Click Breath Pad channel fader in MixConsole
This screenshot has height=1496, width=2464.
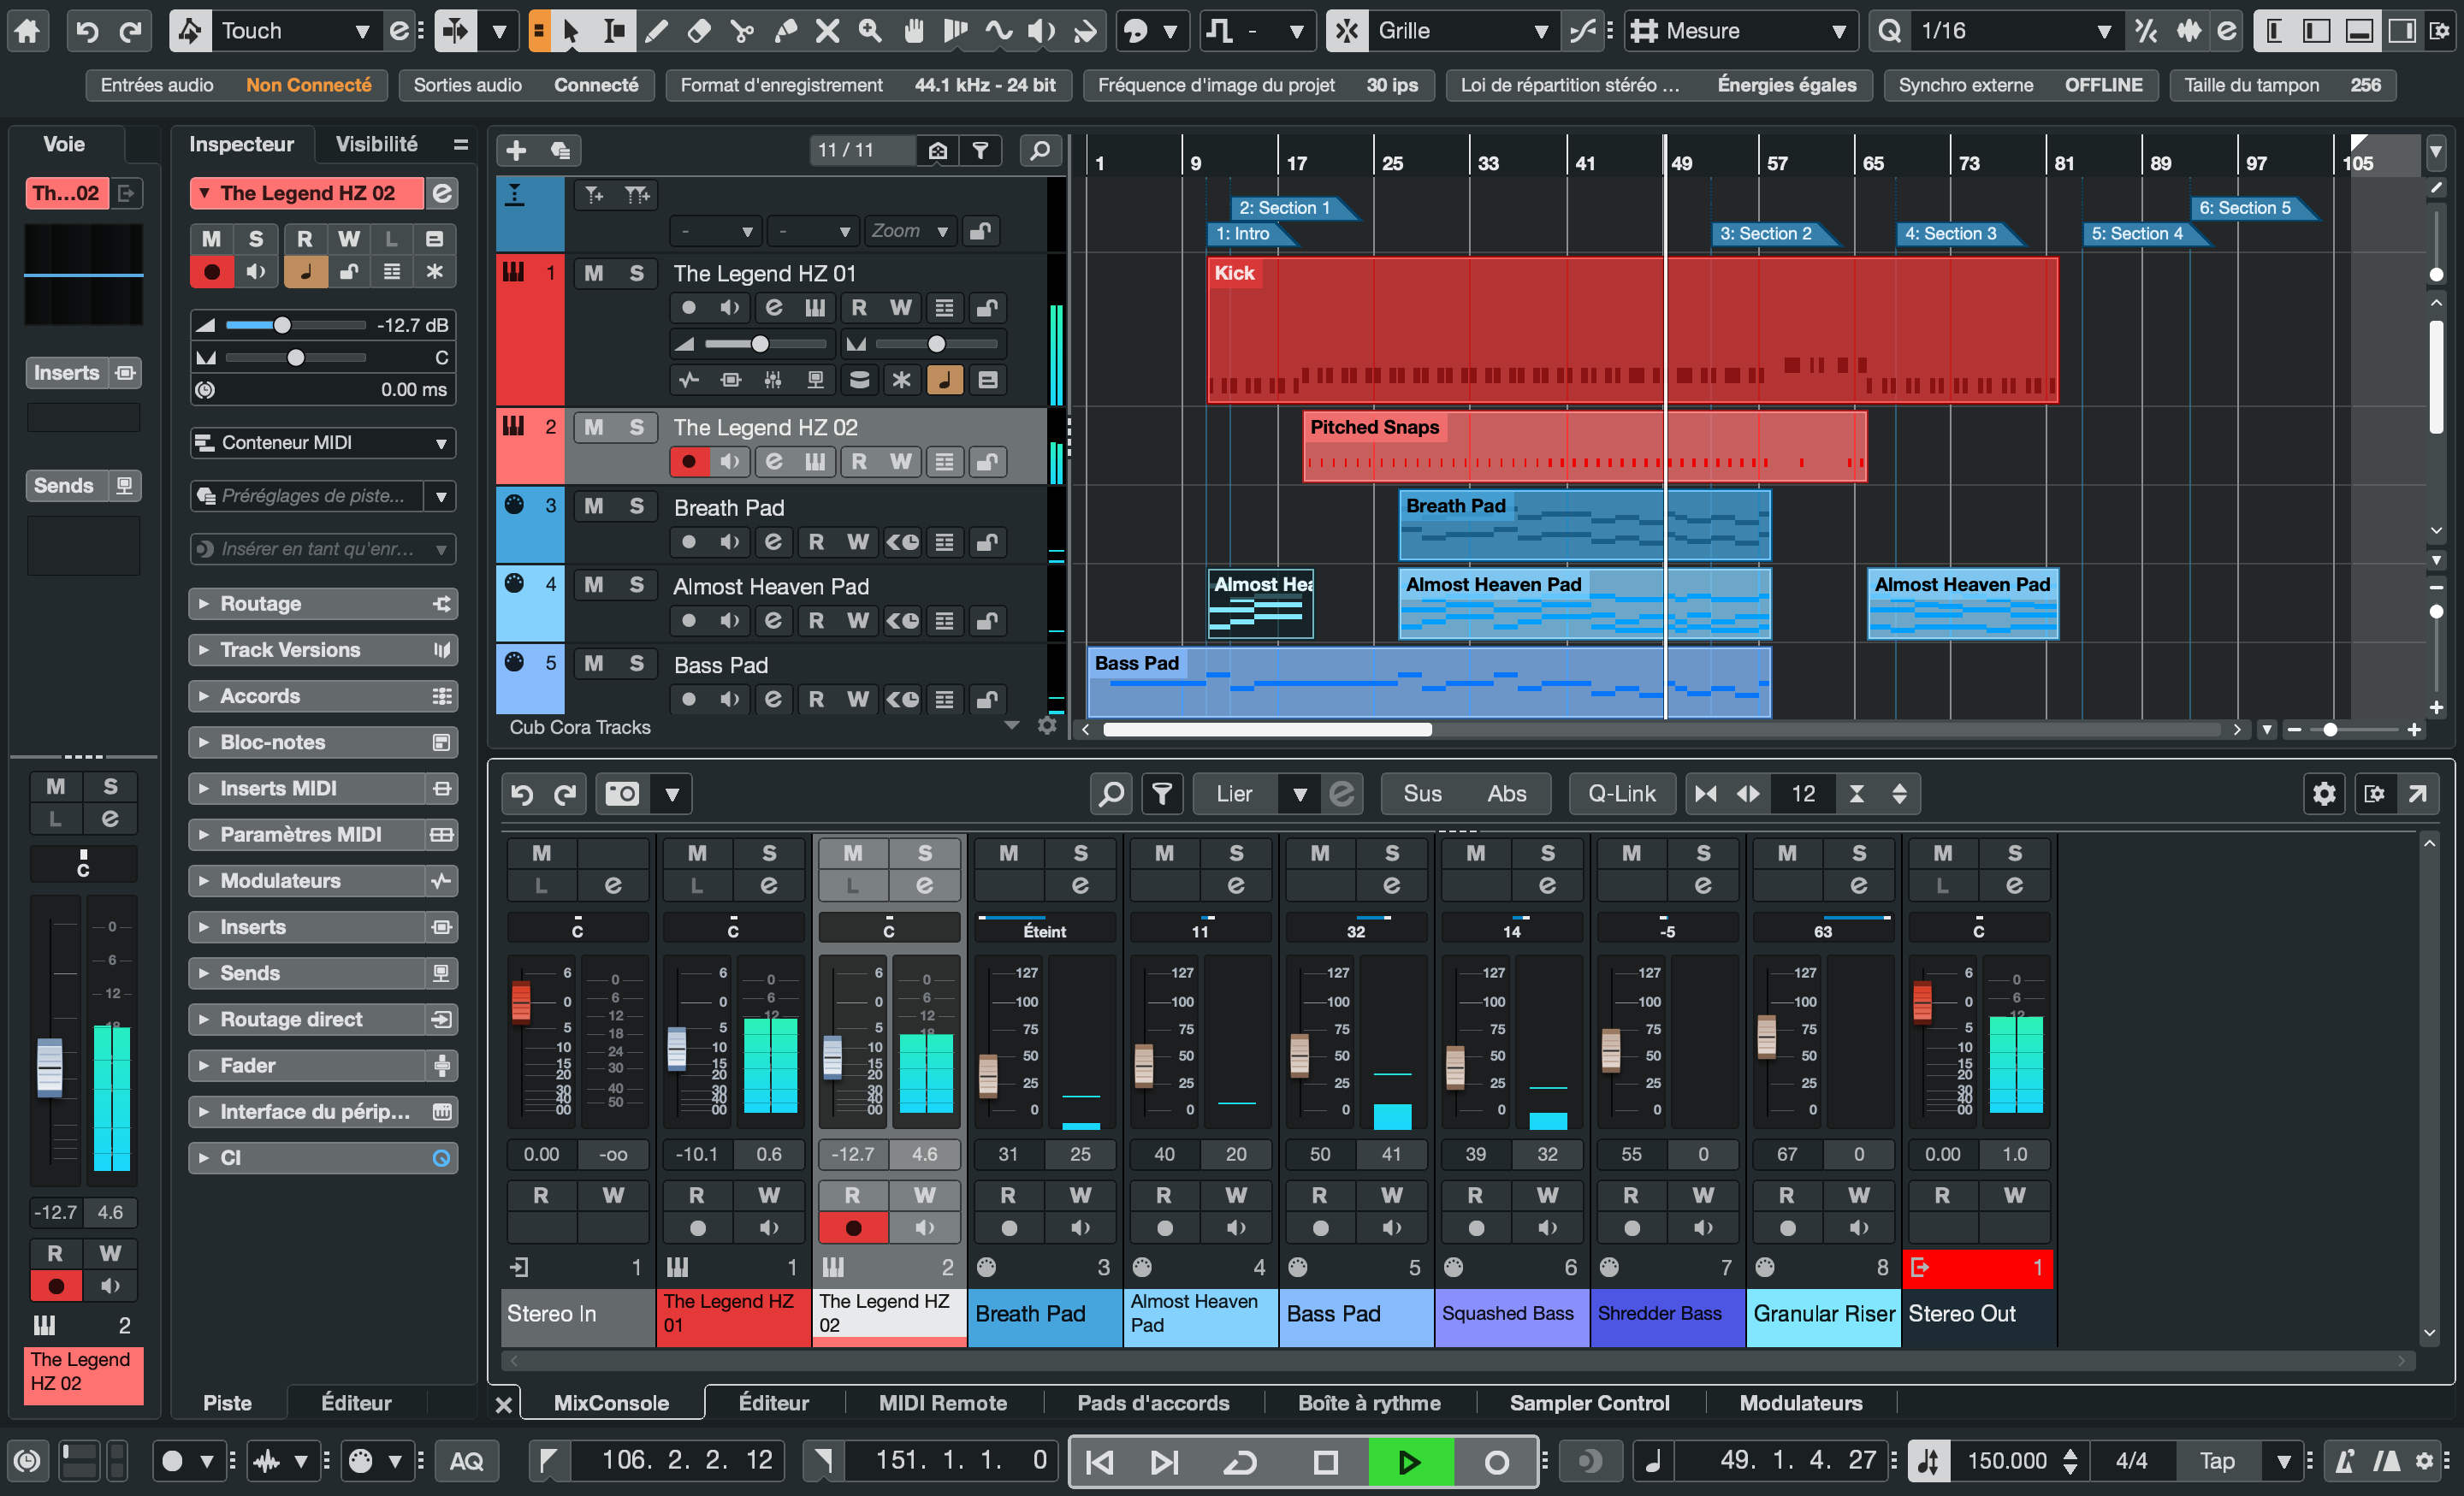point(988,1075)
